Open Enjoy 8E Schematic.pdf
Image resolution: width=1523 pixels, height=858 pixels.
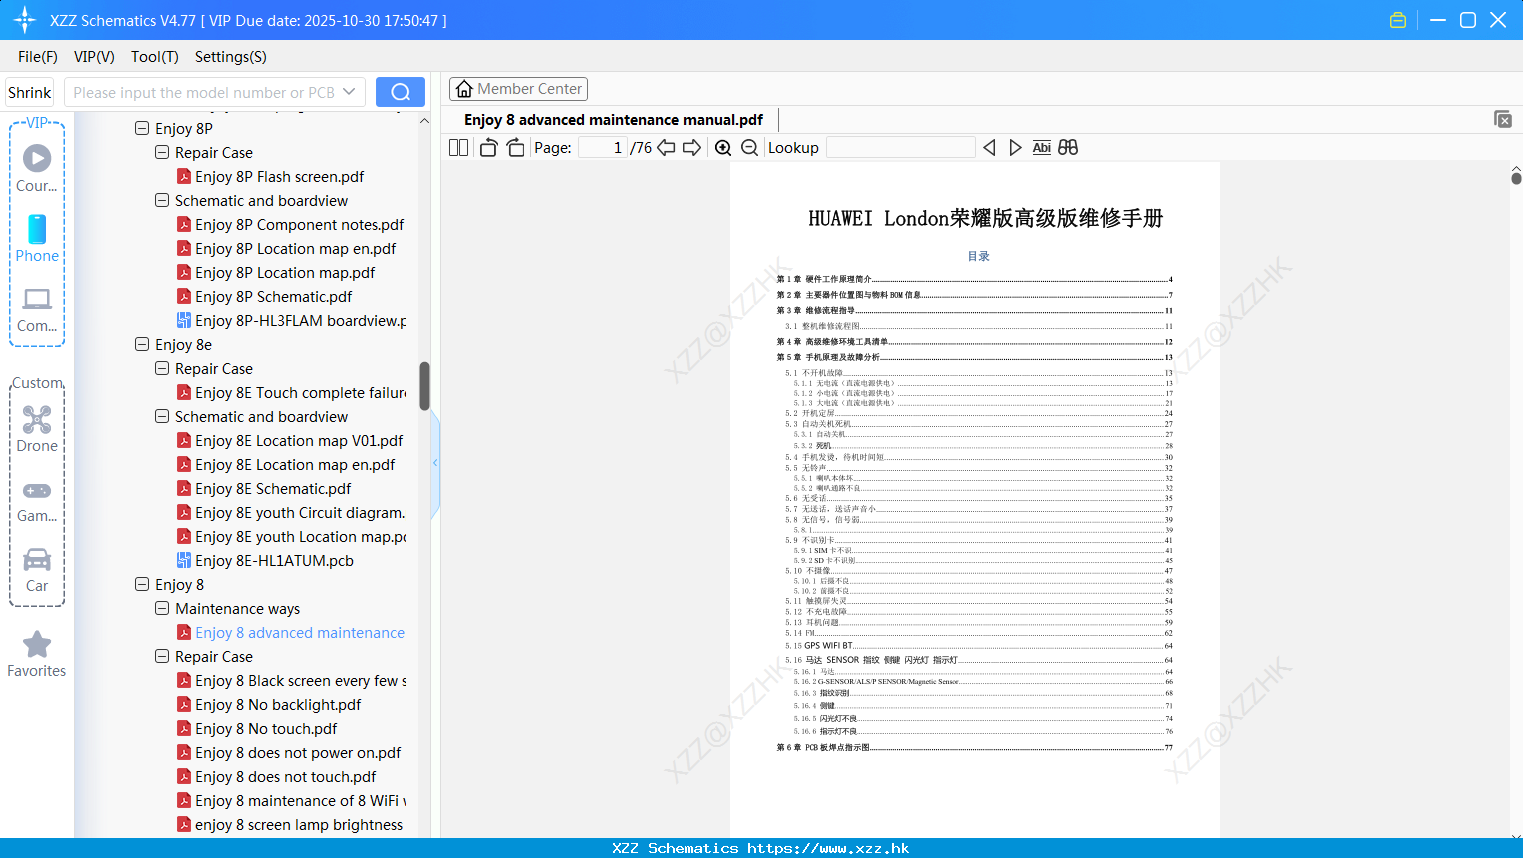tap(264, 489)
